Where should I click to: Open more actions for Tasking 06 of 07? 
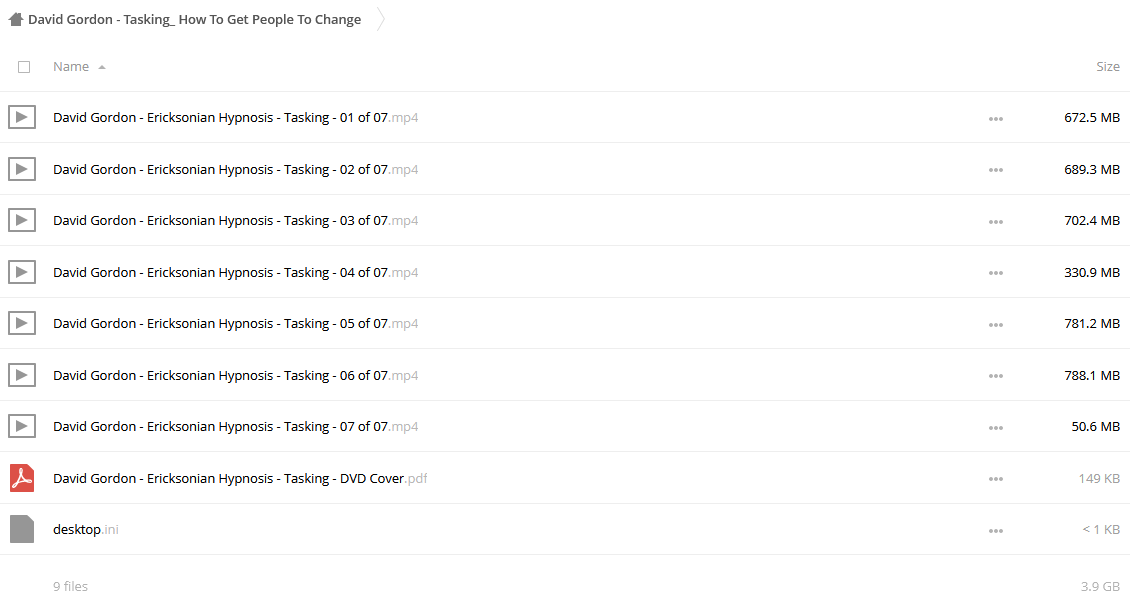point(996,376)
